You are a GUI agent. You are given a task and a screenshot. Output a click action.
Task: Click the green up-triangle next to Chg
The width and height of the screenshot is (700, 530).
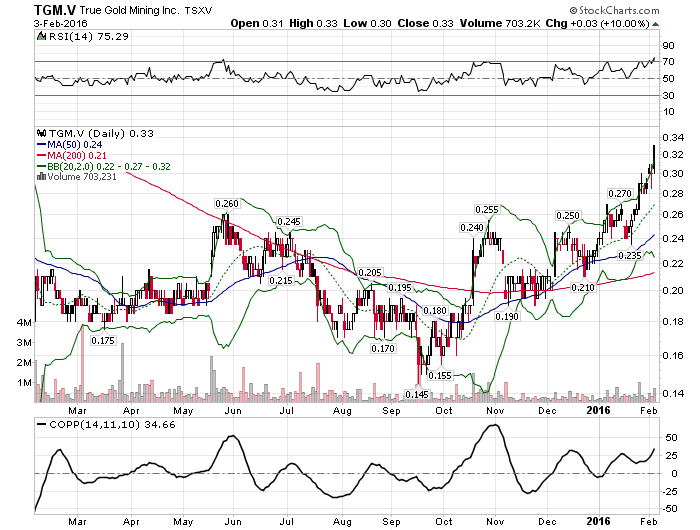point(655,24)
